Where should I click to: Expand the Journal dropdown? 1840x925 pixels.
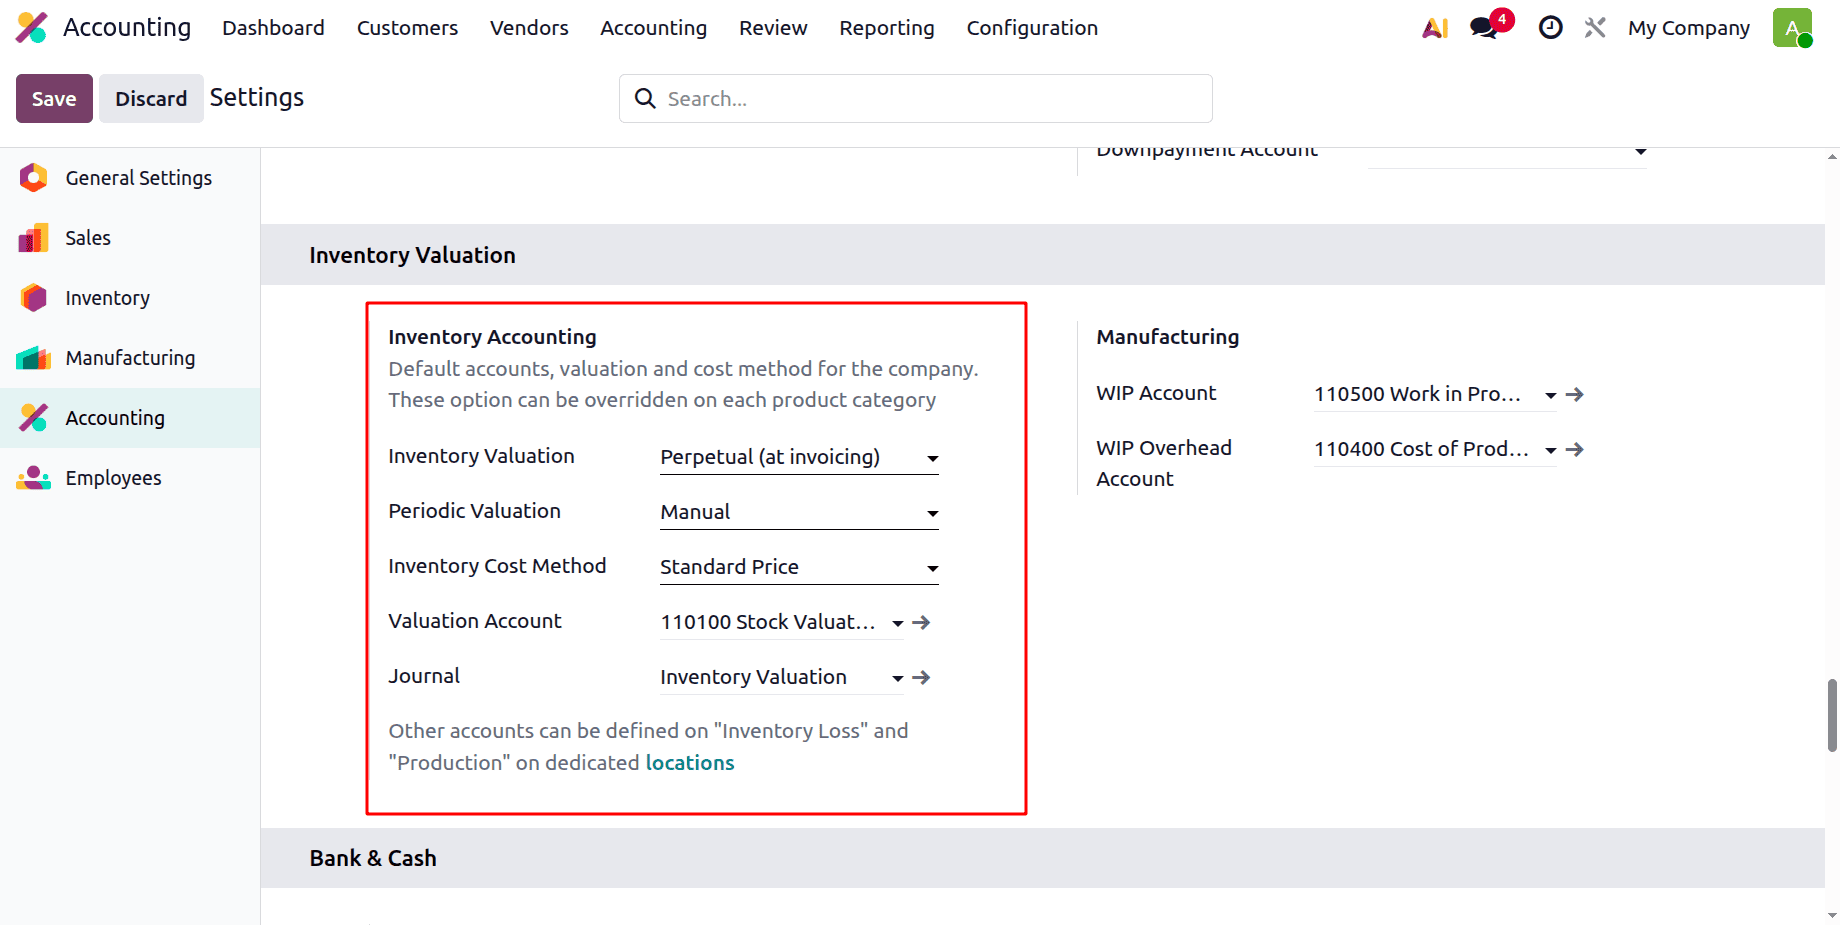coord(897,678)
